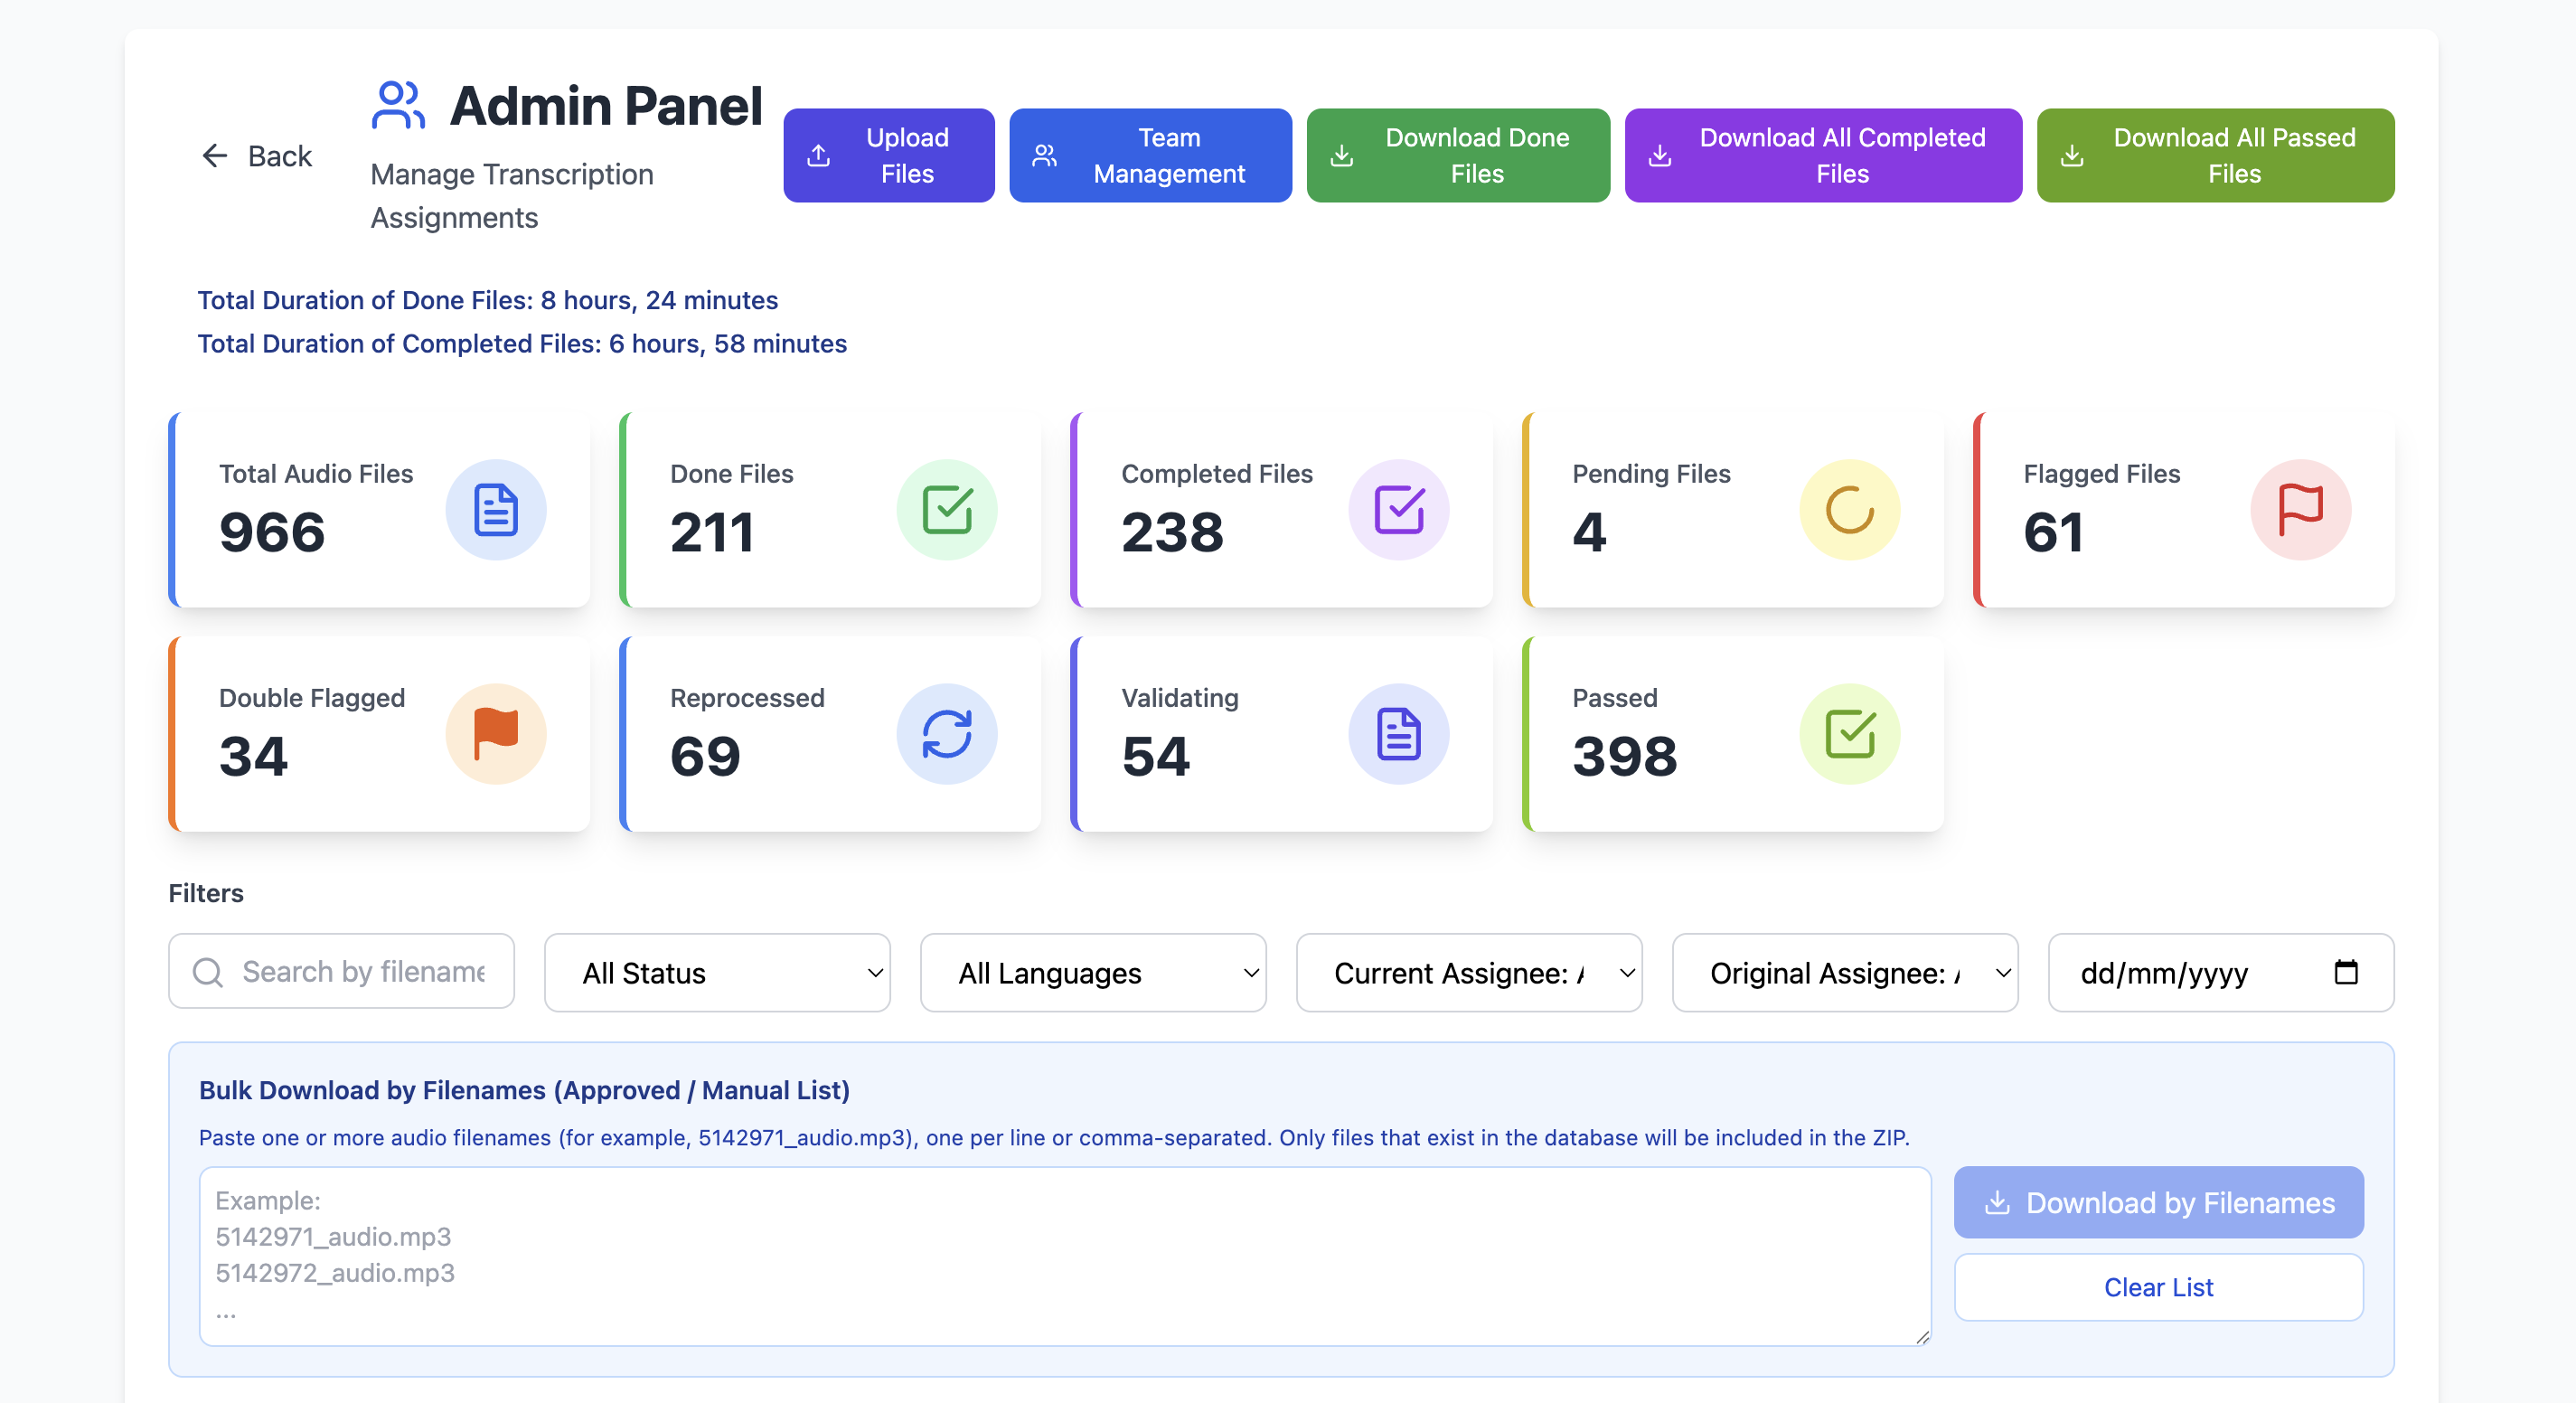Click the orange flag icon on Double Flagged card

(496, 734)
